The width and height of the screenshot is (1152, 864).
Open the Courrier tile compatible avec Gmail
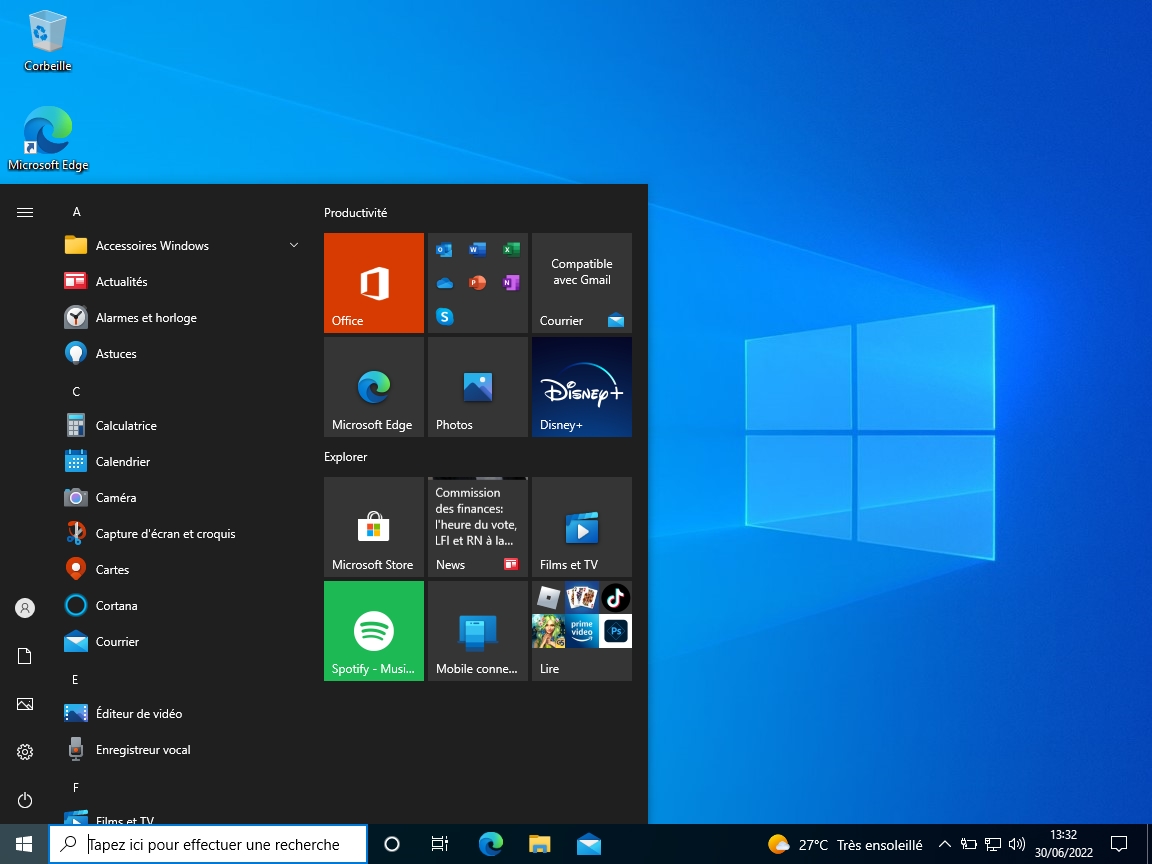(x=582, y=283)
